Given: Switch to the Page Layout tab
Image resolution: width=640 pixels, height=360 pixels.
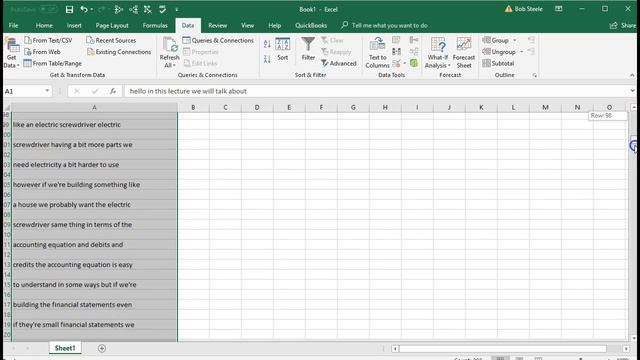Looking at the screenshot, I should (x=112, y=25).
